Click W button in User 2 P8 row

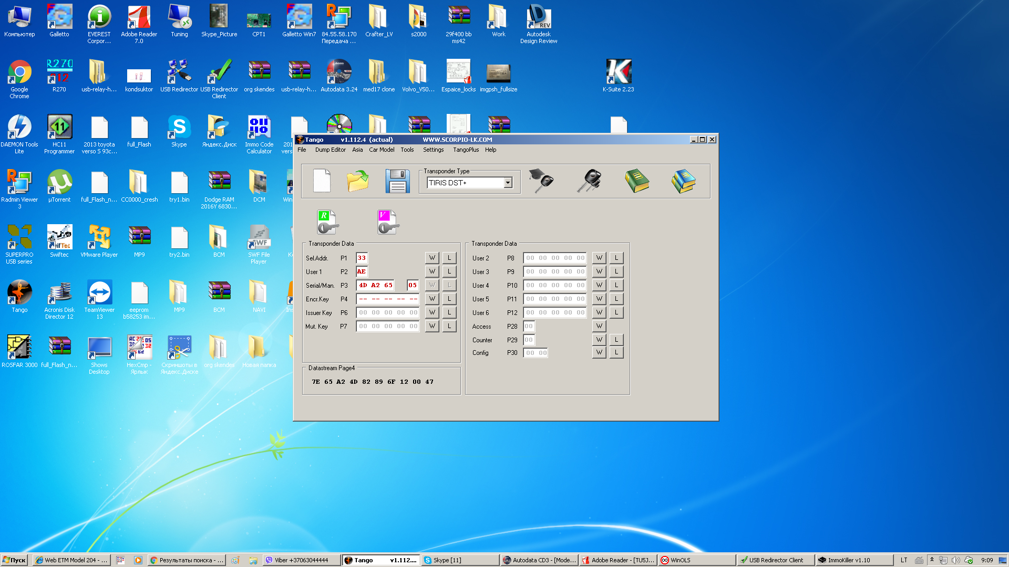[599, 258]
